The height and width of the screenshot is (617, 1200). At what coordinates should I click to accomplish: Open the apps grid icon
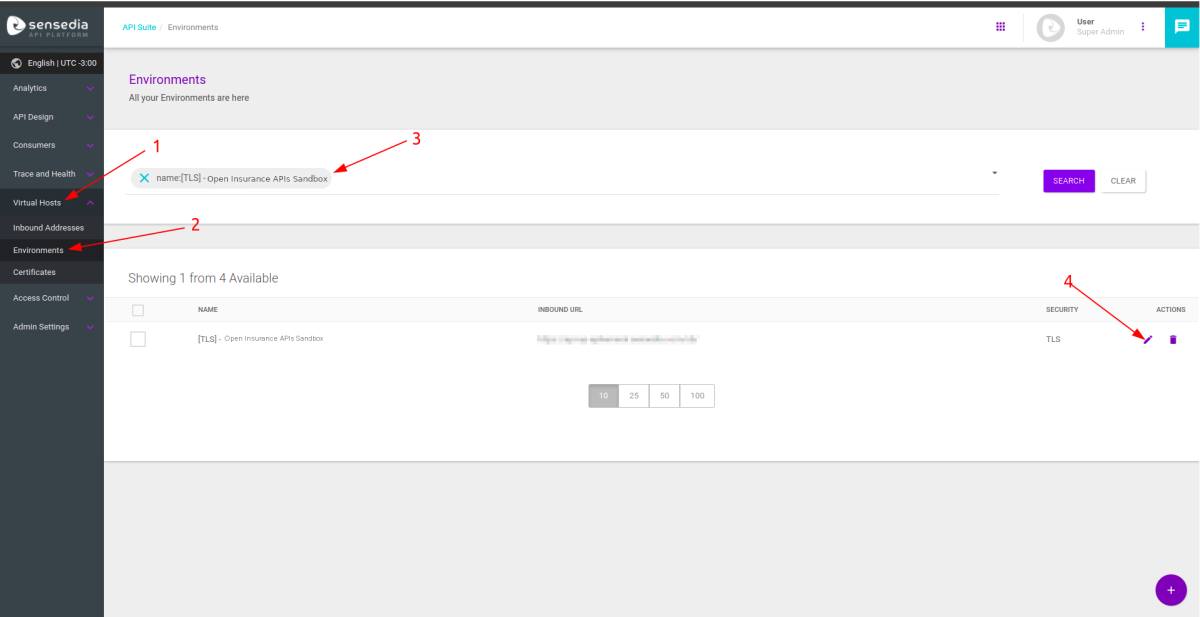pos(1000,27)
